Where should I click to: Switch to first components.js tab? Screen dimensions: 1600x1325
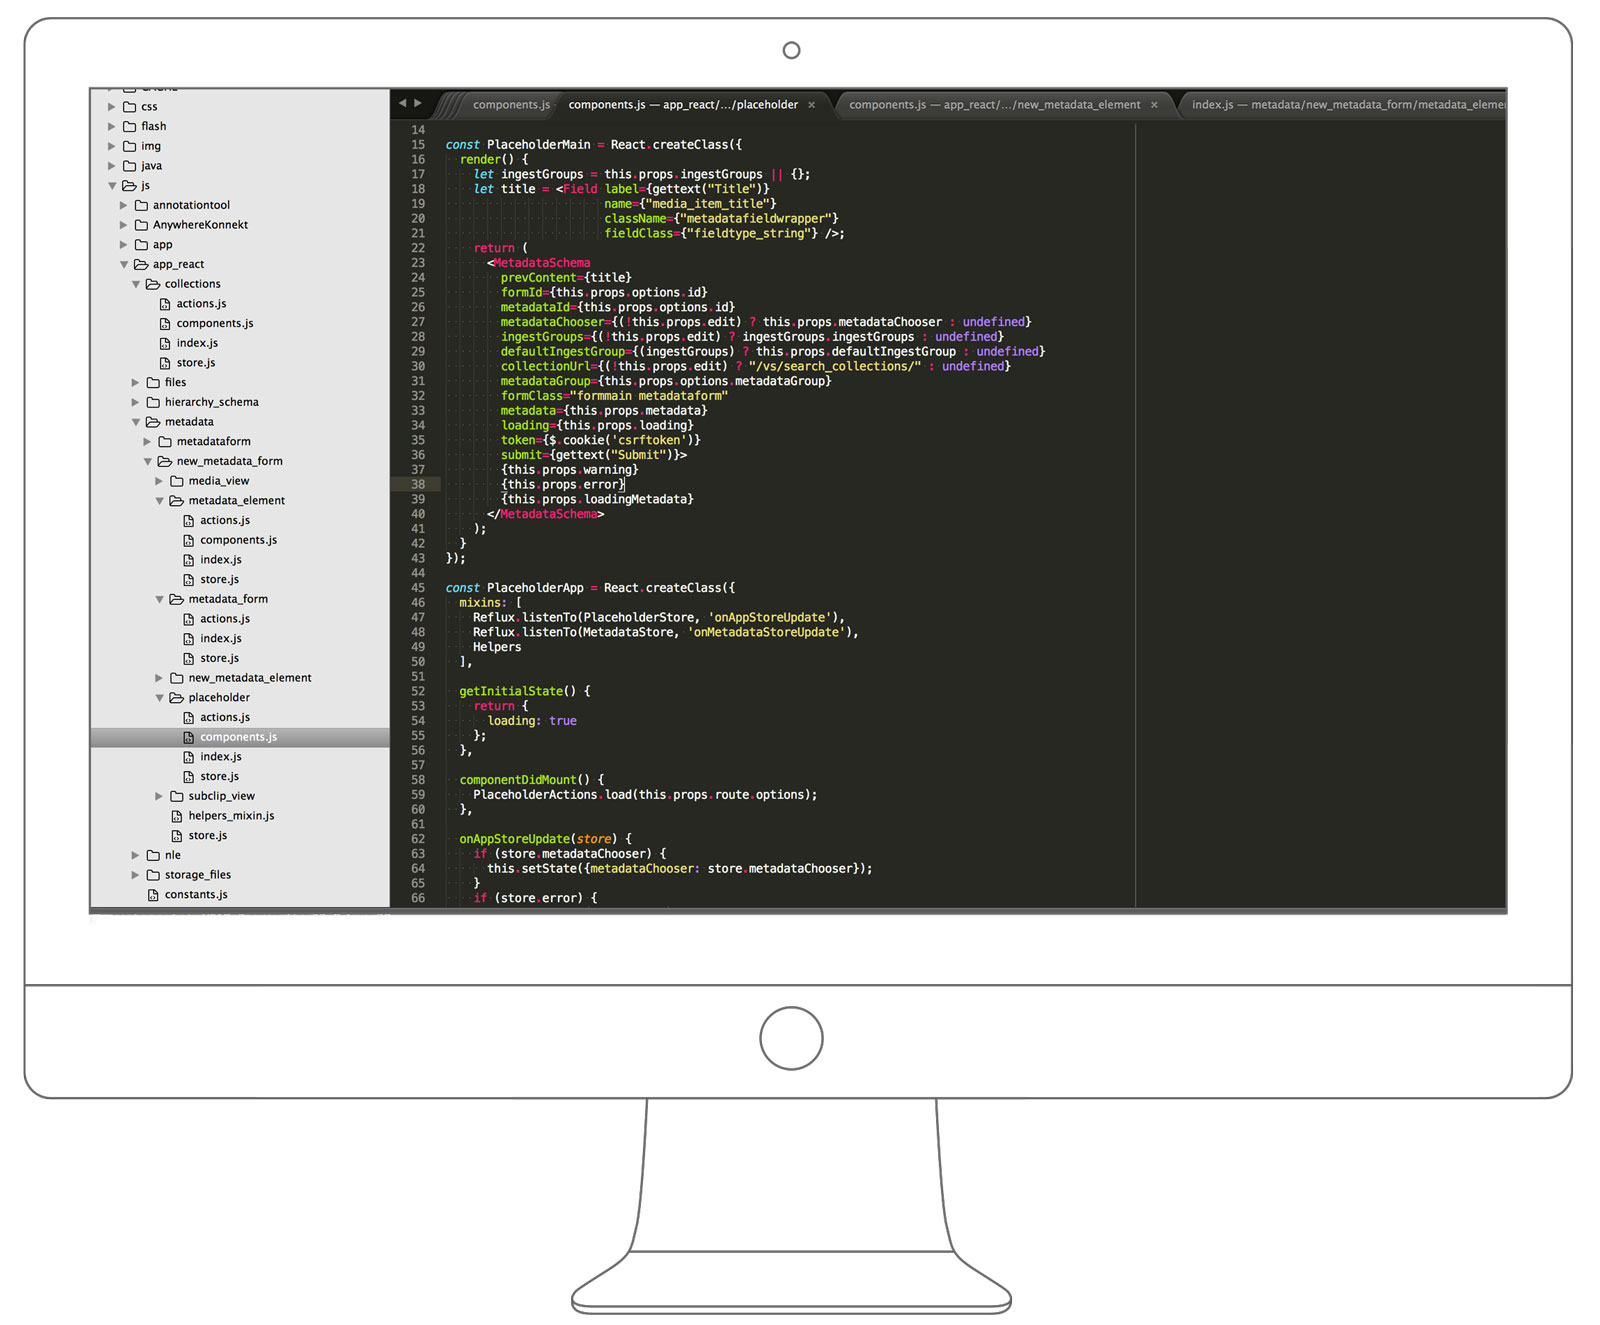coord(511,105)
